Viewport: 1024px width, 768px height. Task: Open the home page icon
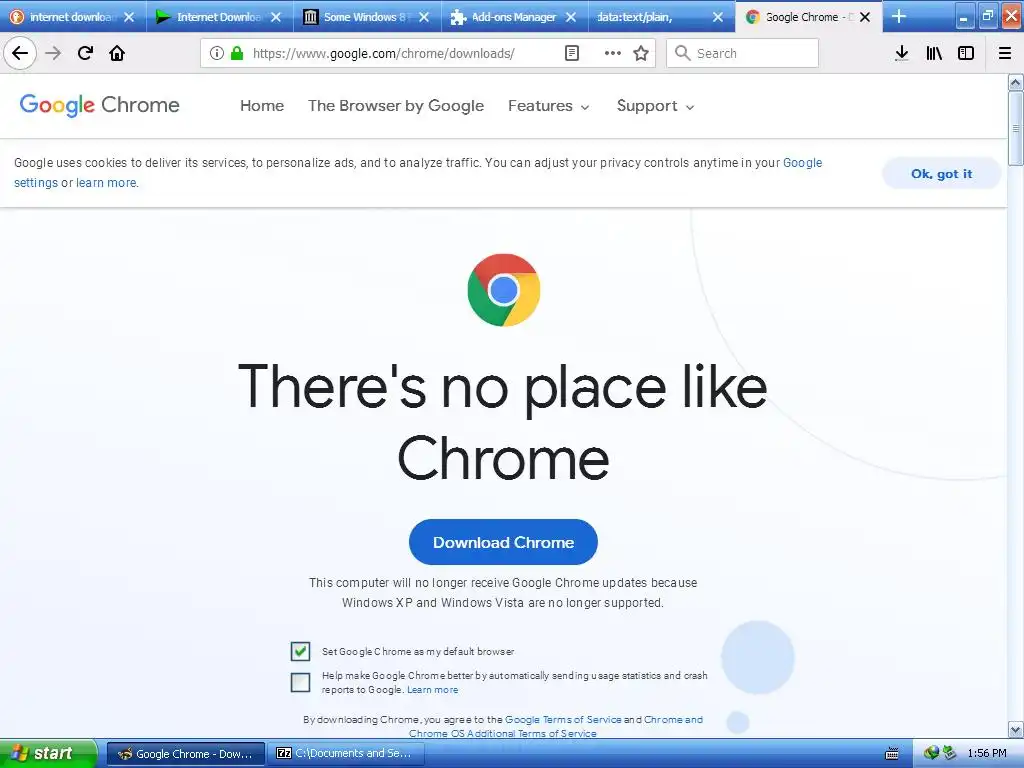pyautogui.click(x=117, y=53)
